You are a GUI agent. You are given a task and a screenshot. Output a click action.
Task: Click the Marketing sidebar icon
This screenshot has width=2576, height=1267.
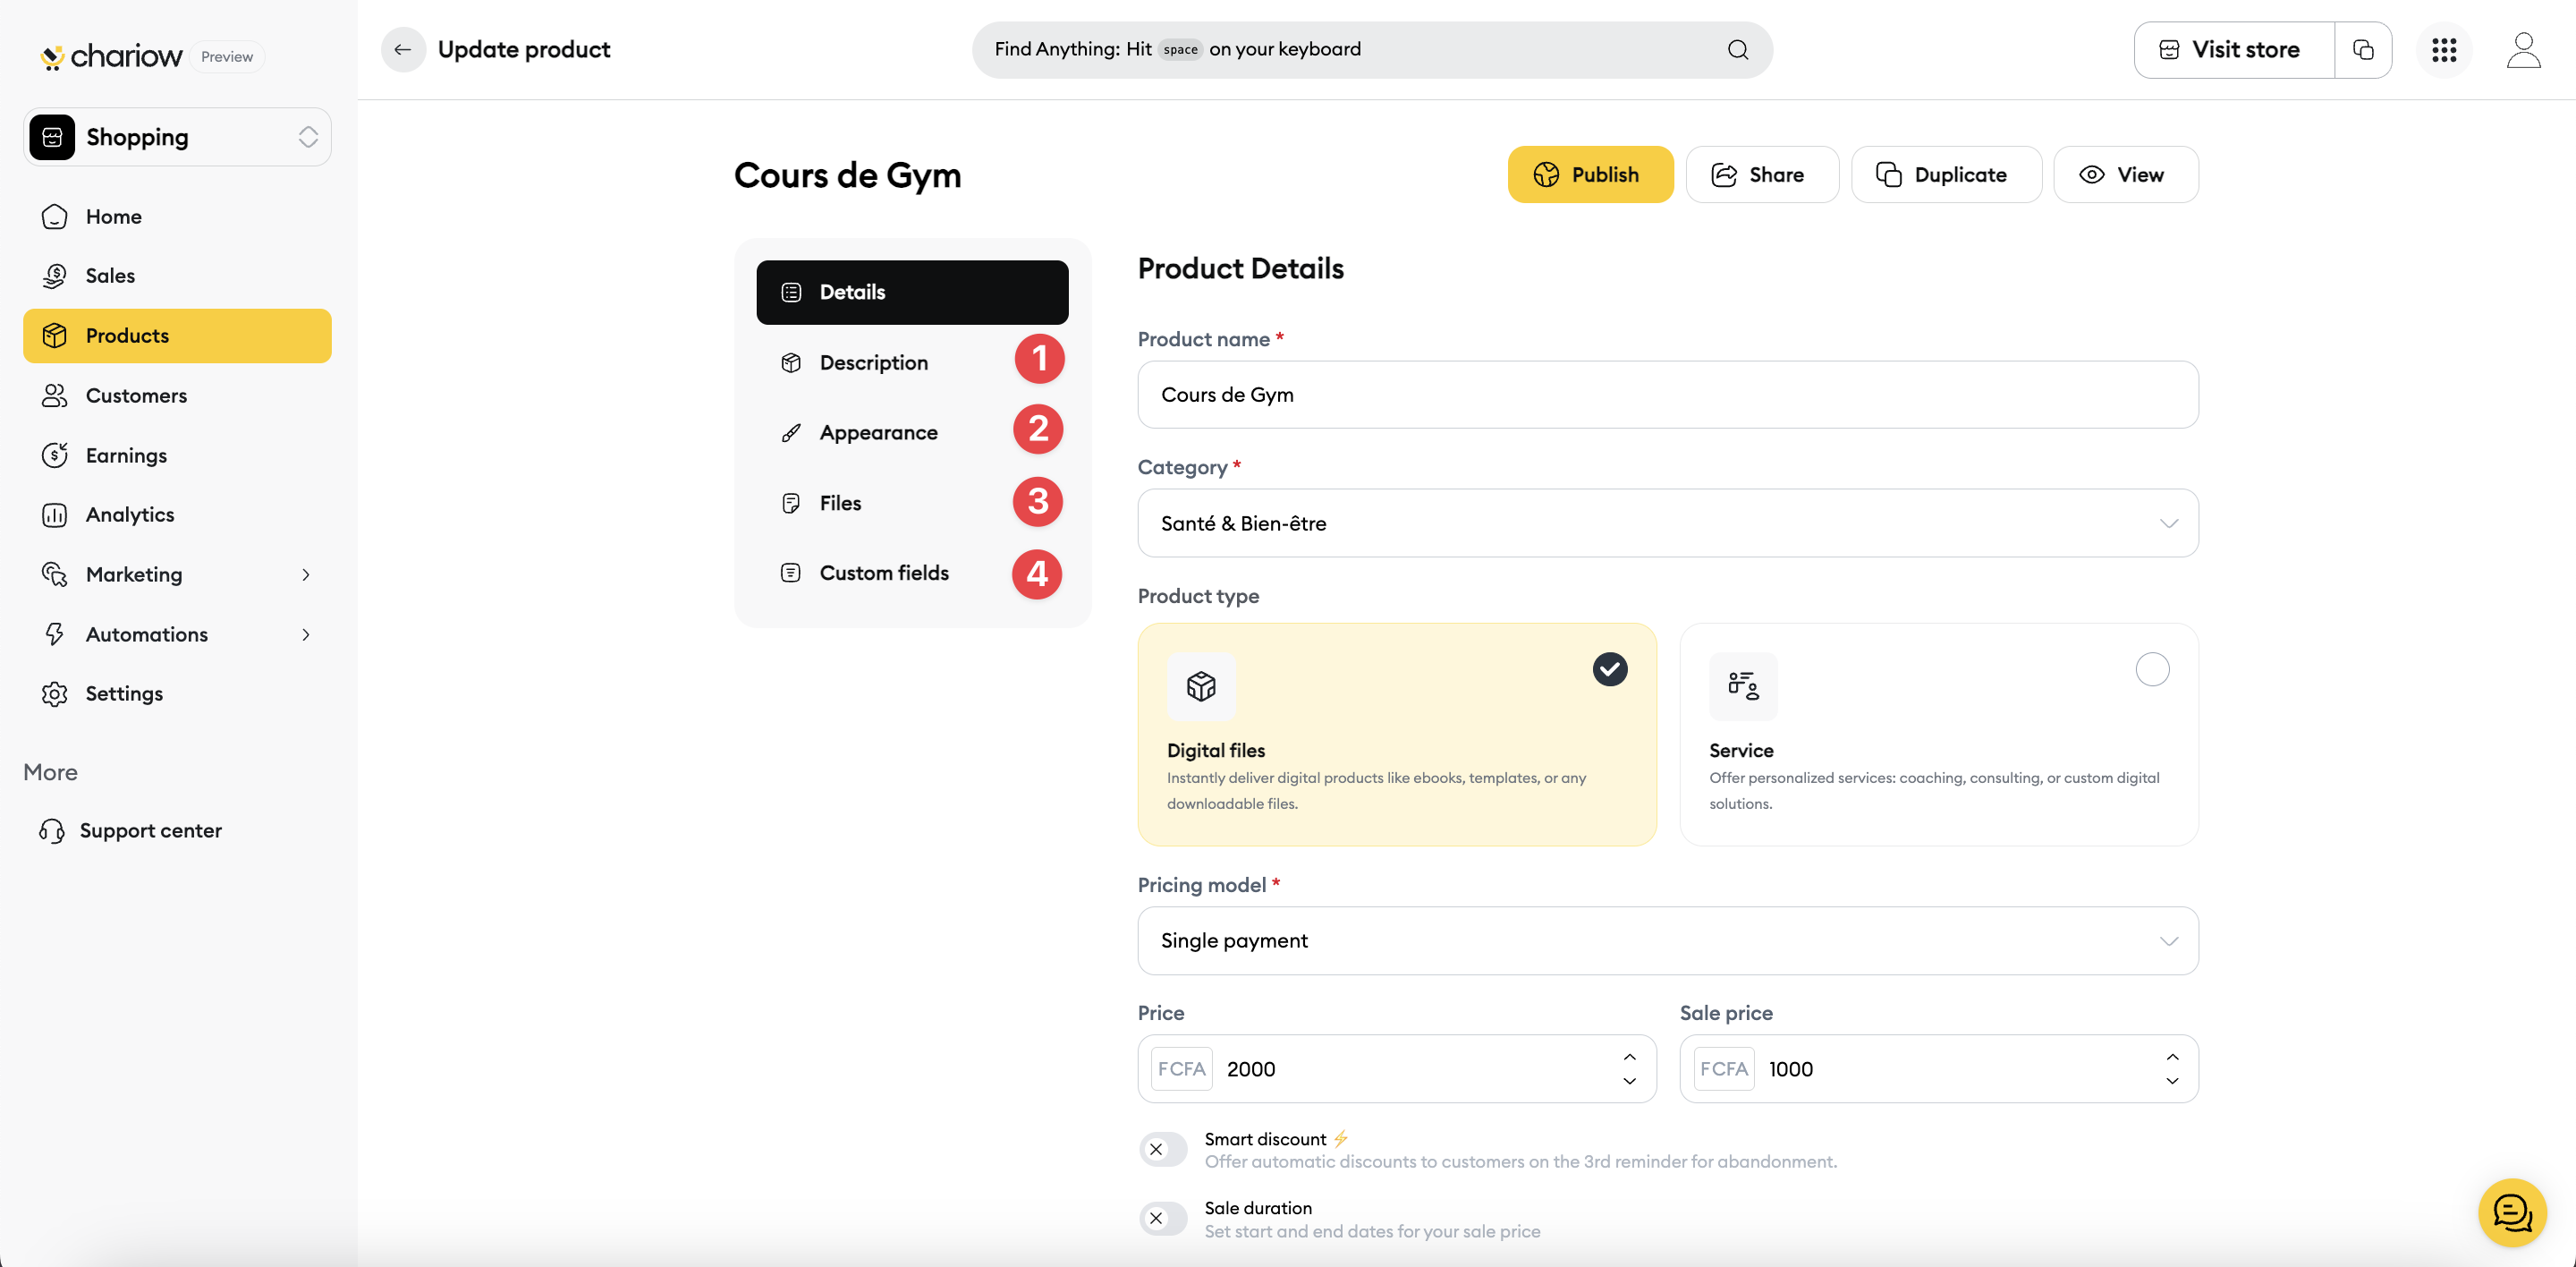click(55, 574)
